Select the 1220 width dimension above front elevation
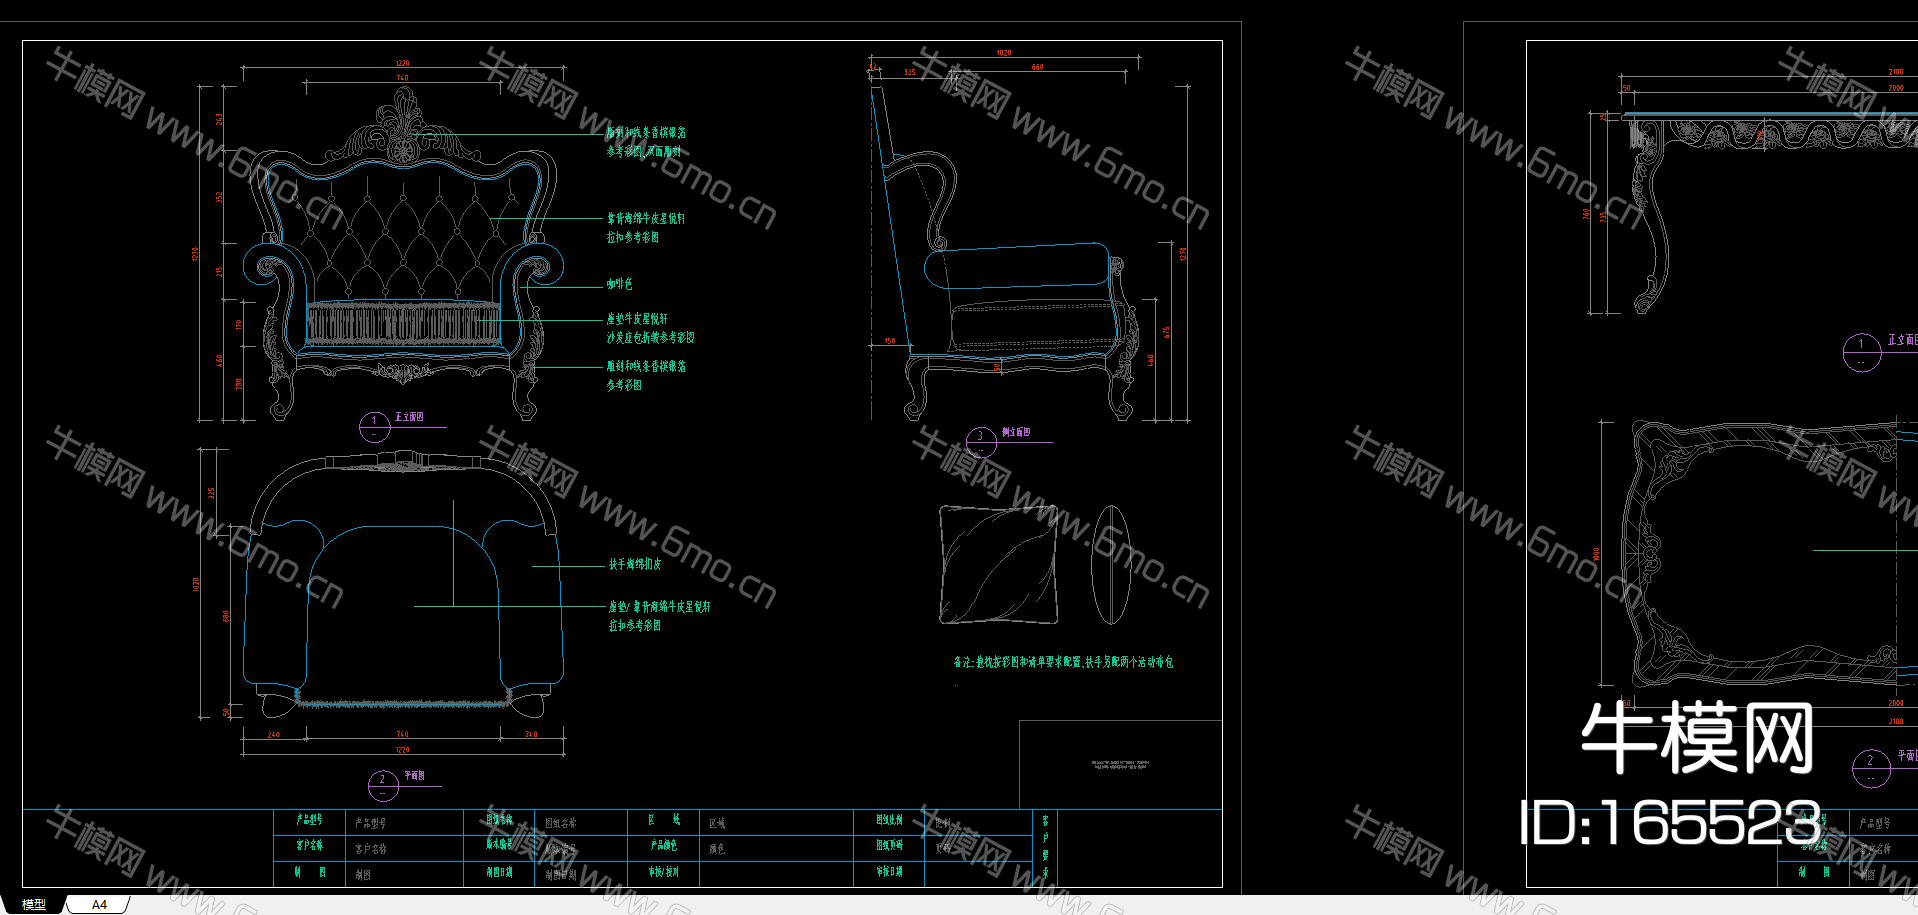This screenshot has height=915, width=1918. coord(402,64)
